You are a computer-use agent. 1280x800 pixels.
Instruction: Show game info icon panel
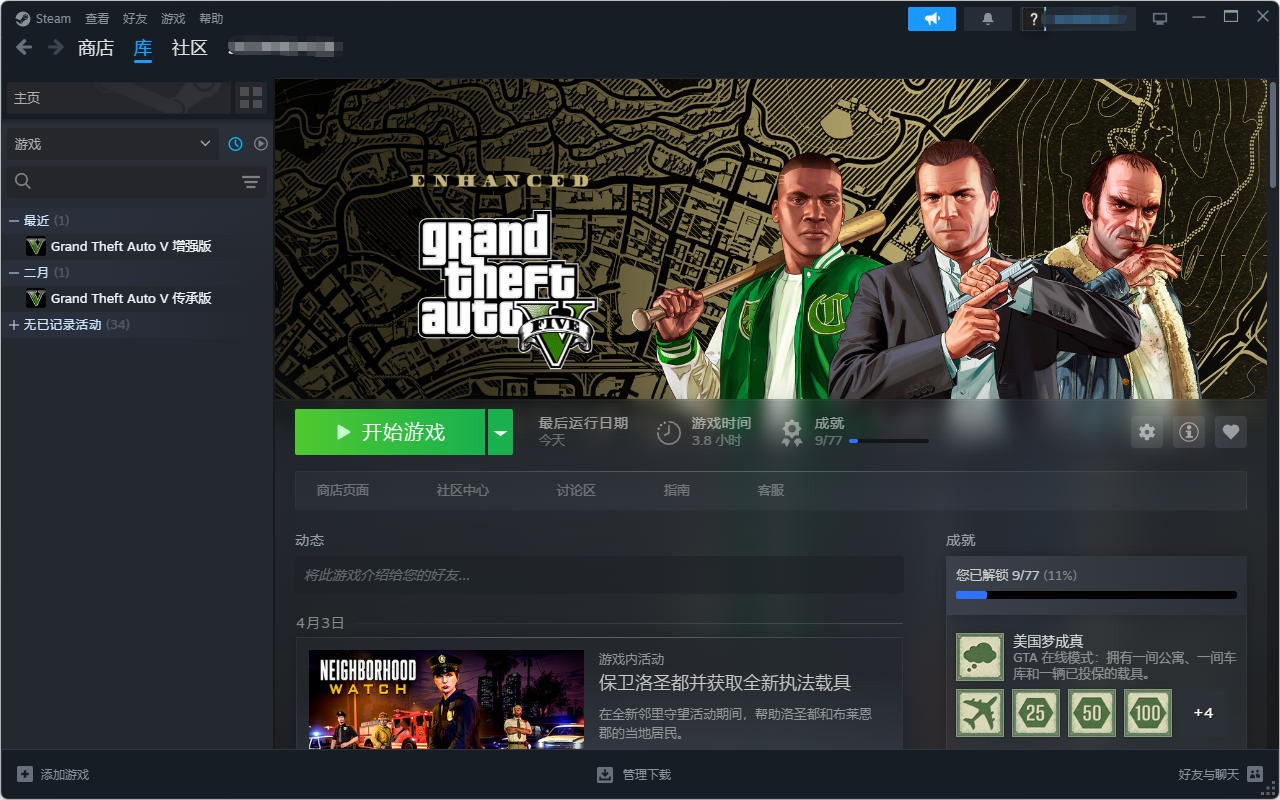pyautogui.click(x=1188, y=432)
